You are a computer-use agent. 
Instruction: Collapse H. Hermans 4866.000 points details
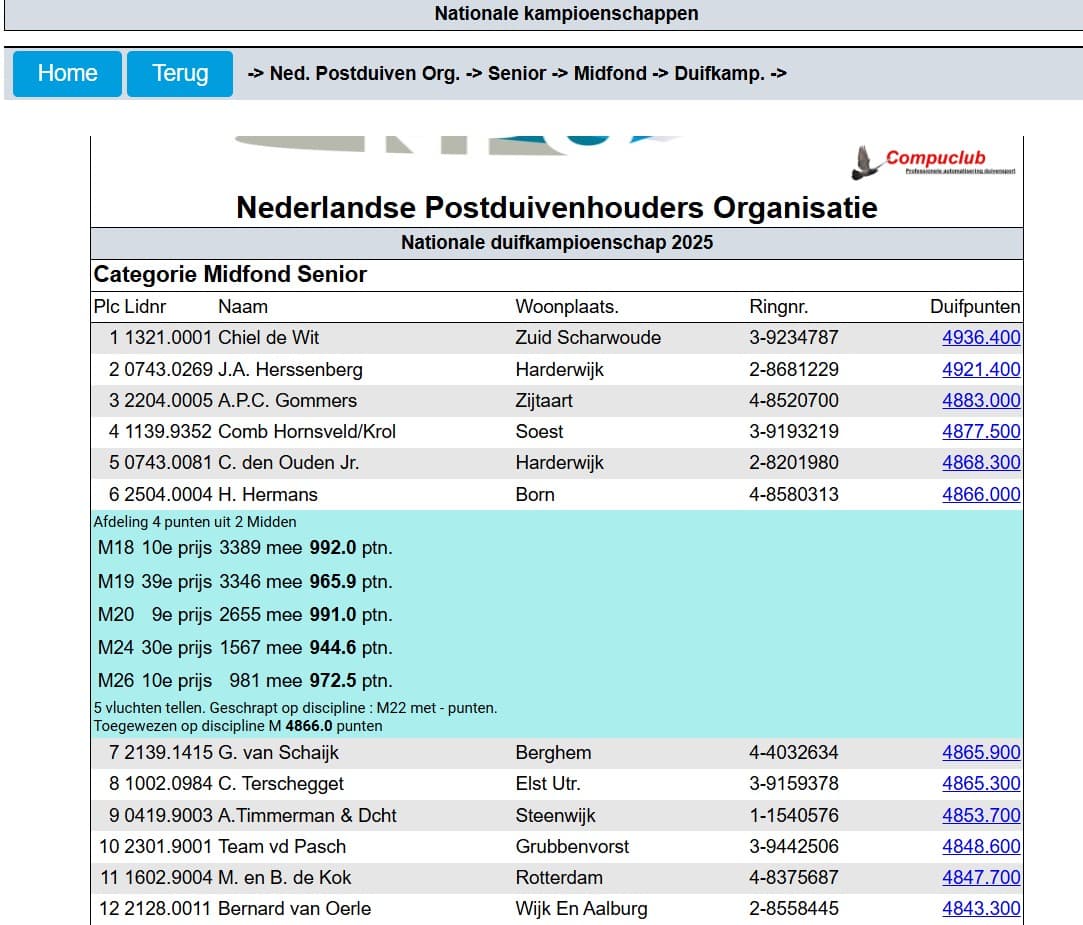click(980, 495)
